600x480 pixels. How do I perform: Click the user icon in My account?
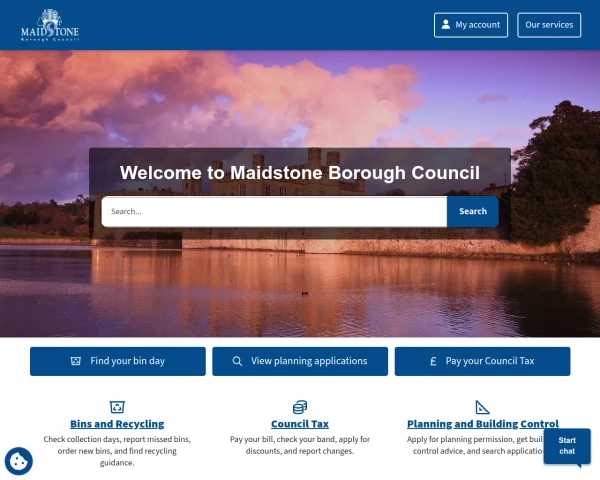point(446,24)
